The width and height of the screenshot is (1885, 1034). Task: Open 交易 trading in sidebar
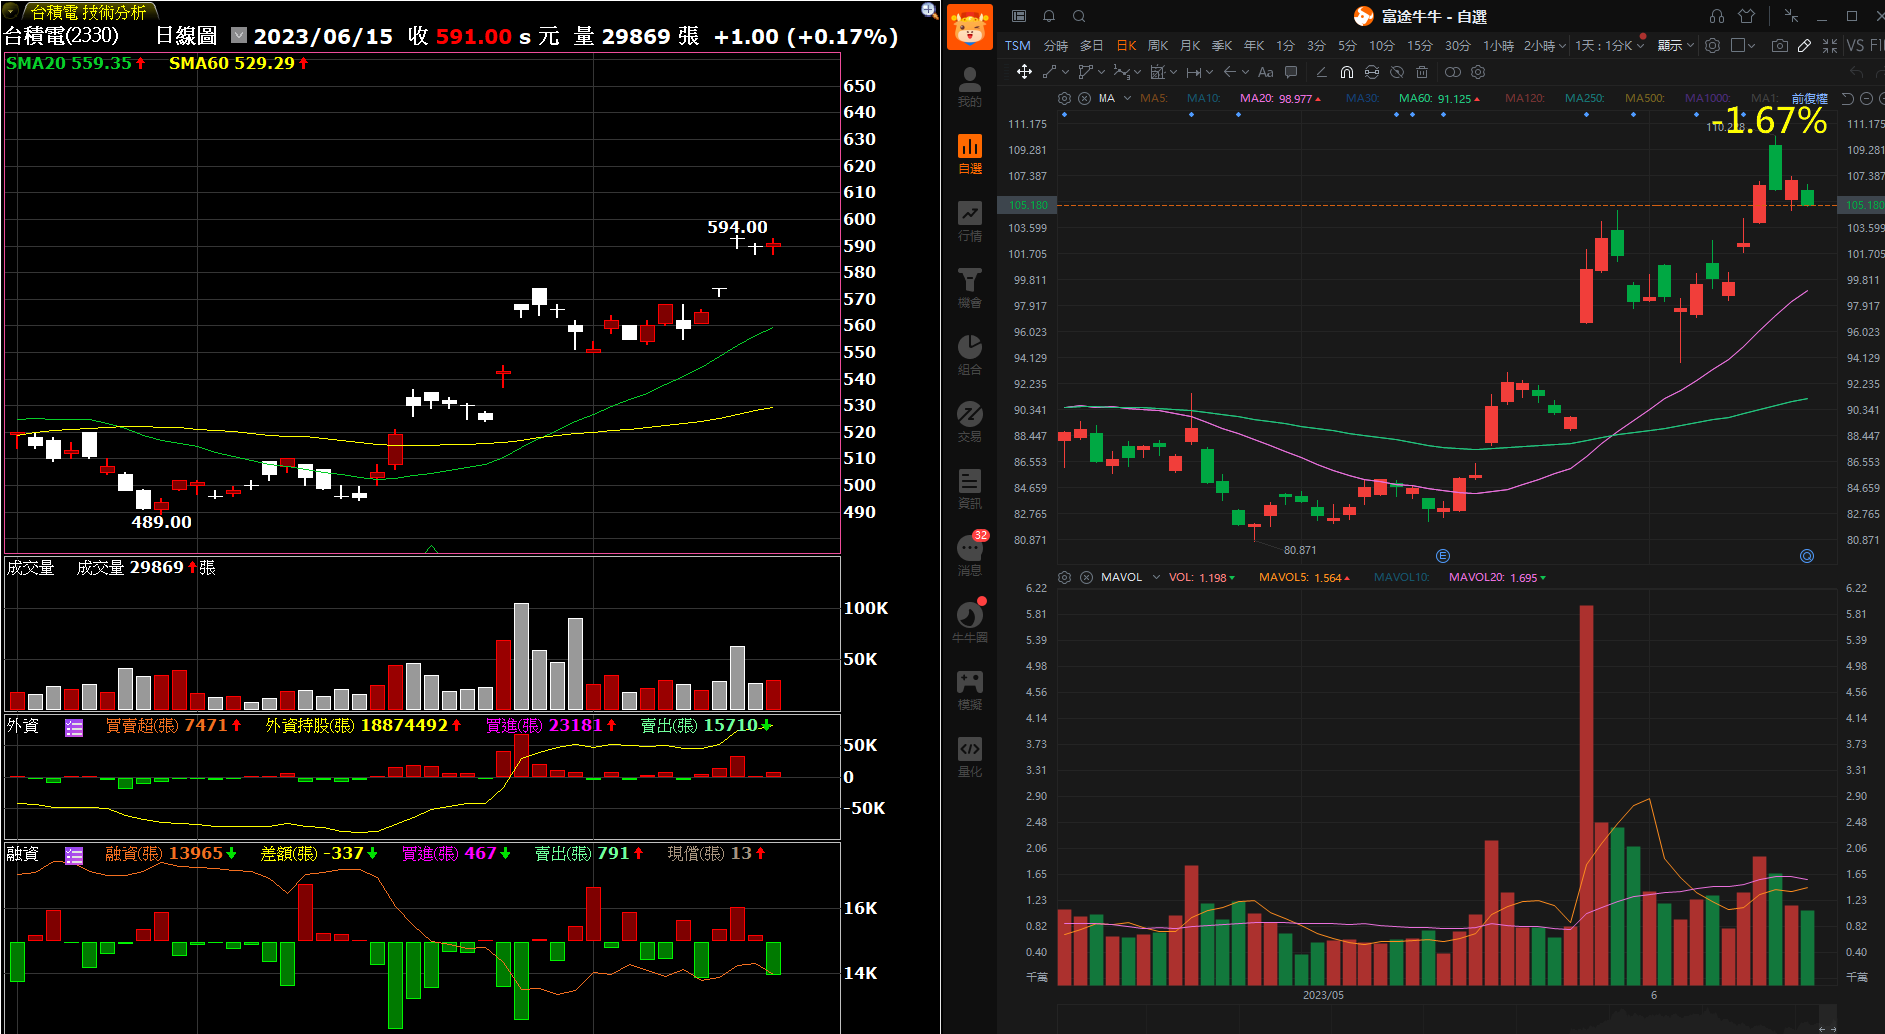click(x=969, y=422)
